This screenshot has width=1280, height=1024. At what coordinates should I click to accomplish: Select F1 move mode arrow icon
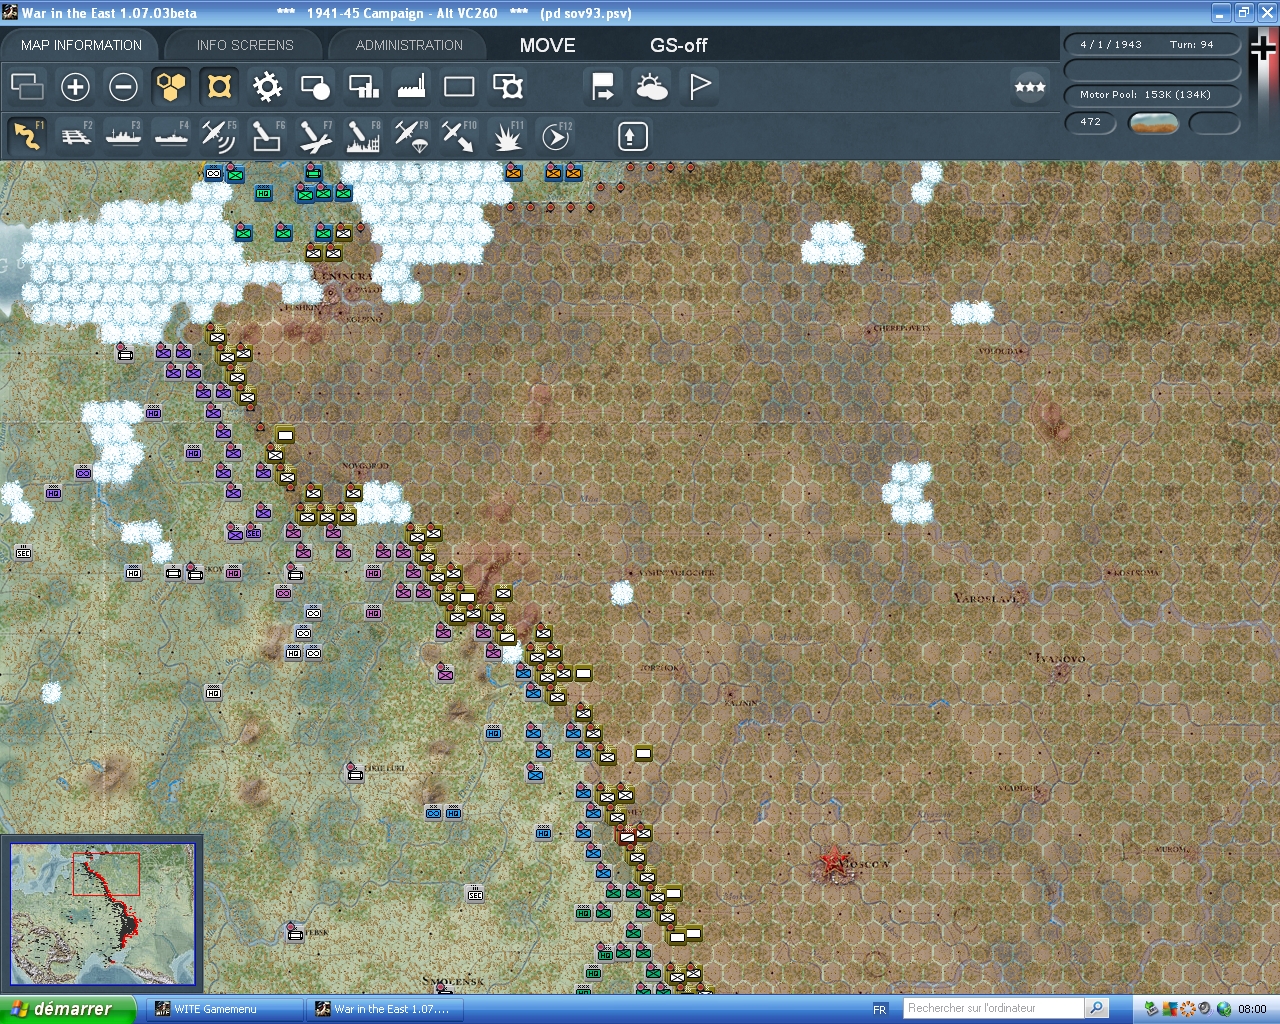pos(27,136)
